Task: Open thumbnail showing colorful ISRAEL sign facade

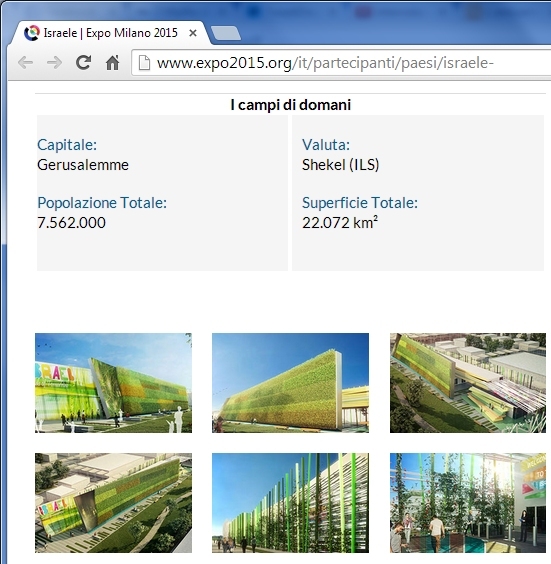Action: click(113, 383)
